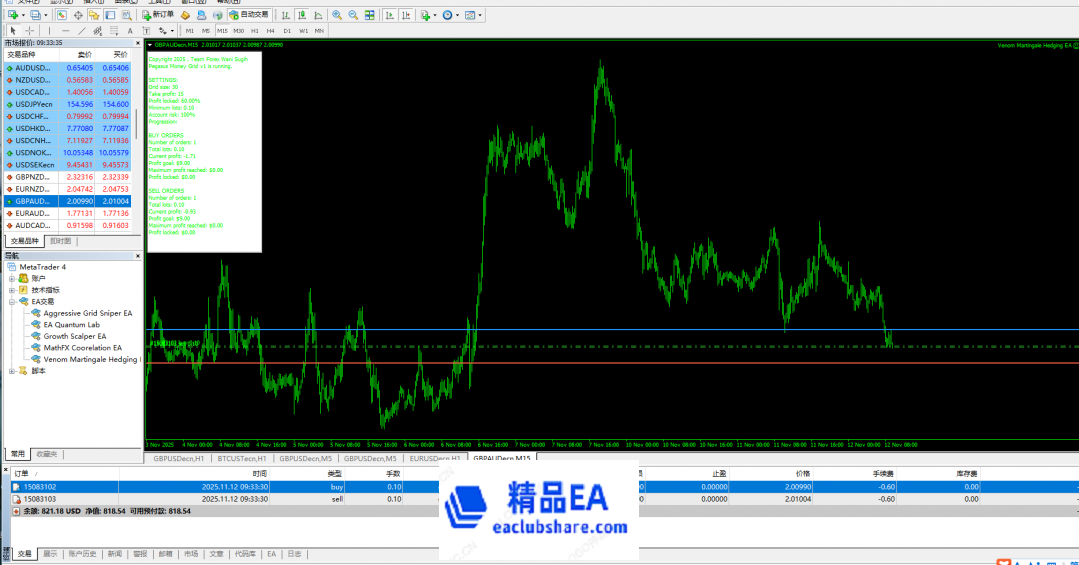Open the BTCUSTecn,H1 chart tab
1079x565 pixels.
click(240, 458)
